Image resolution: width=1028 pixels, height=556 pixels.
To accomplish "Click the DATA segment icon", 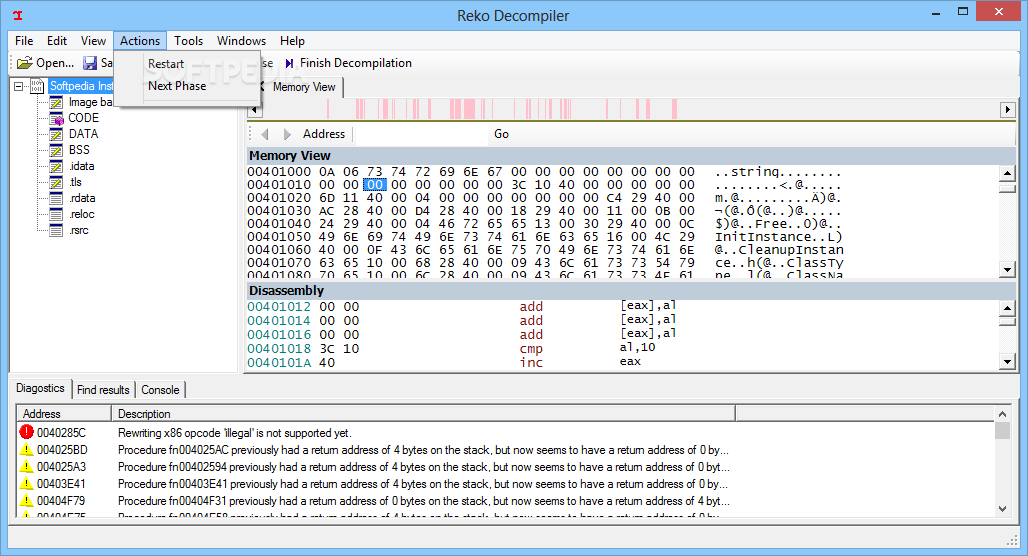I will click(x=56, y=134).
